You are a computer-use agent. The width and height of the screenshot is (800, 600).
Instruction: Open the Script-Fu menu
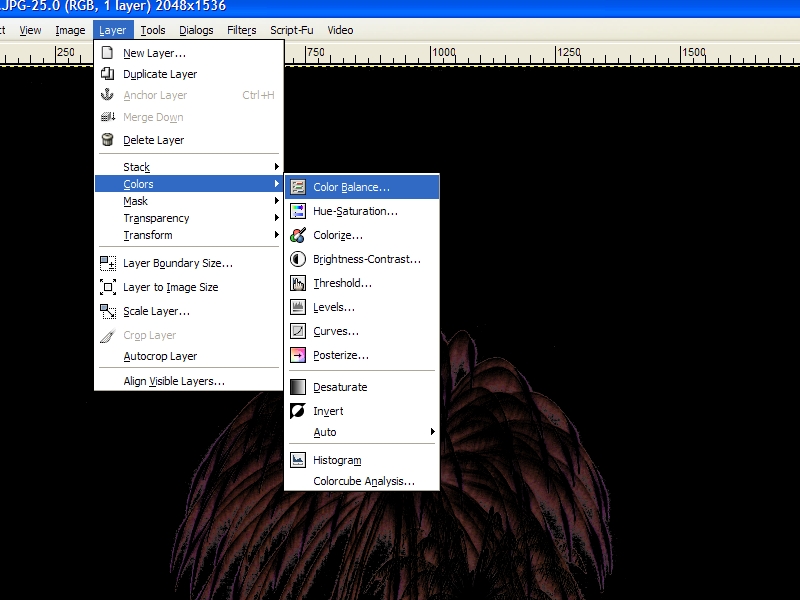pyautogui.click(x=291, y=30)
